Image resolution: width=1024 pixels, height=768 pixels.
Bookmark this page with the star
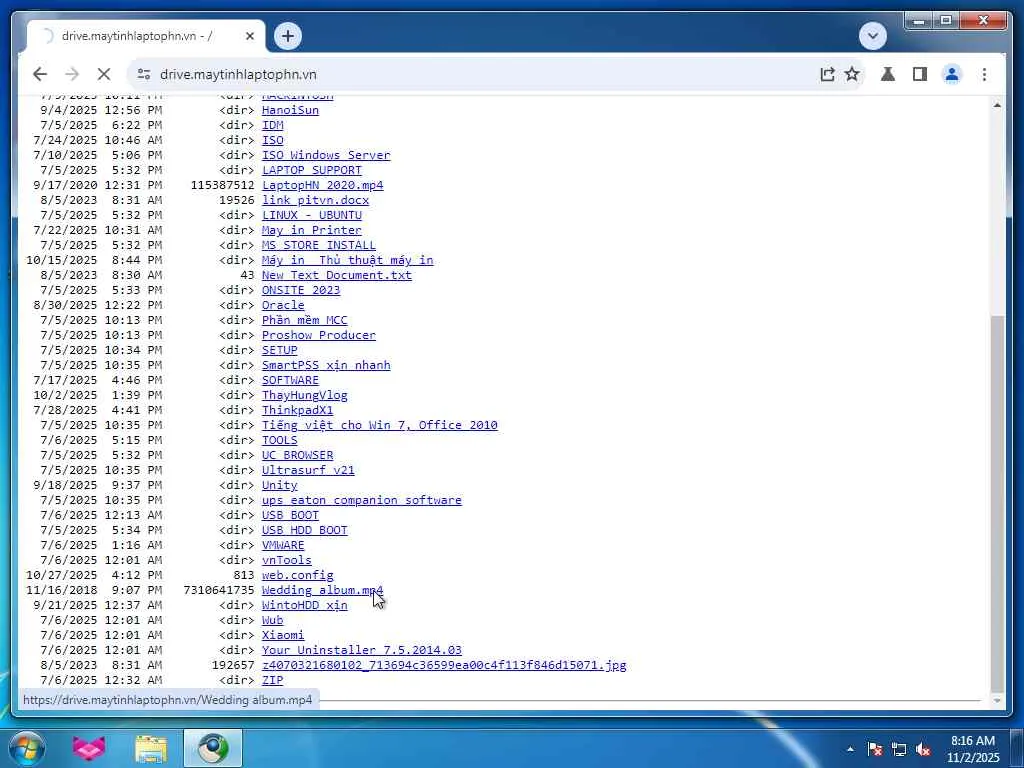pos(852,74)
